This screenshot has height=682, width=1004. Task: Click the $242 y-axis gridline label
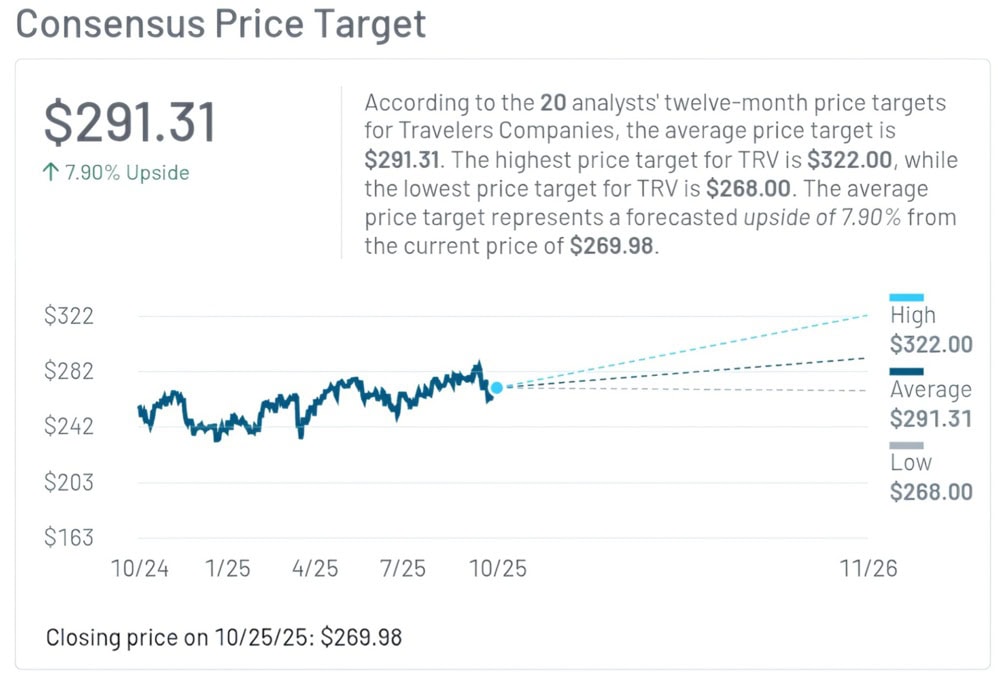68,427
